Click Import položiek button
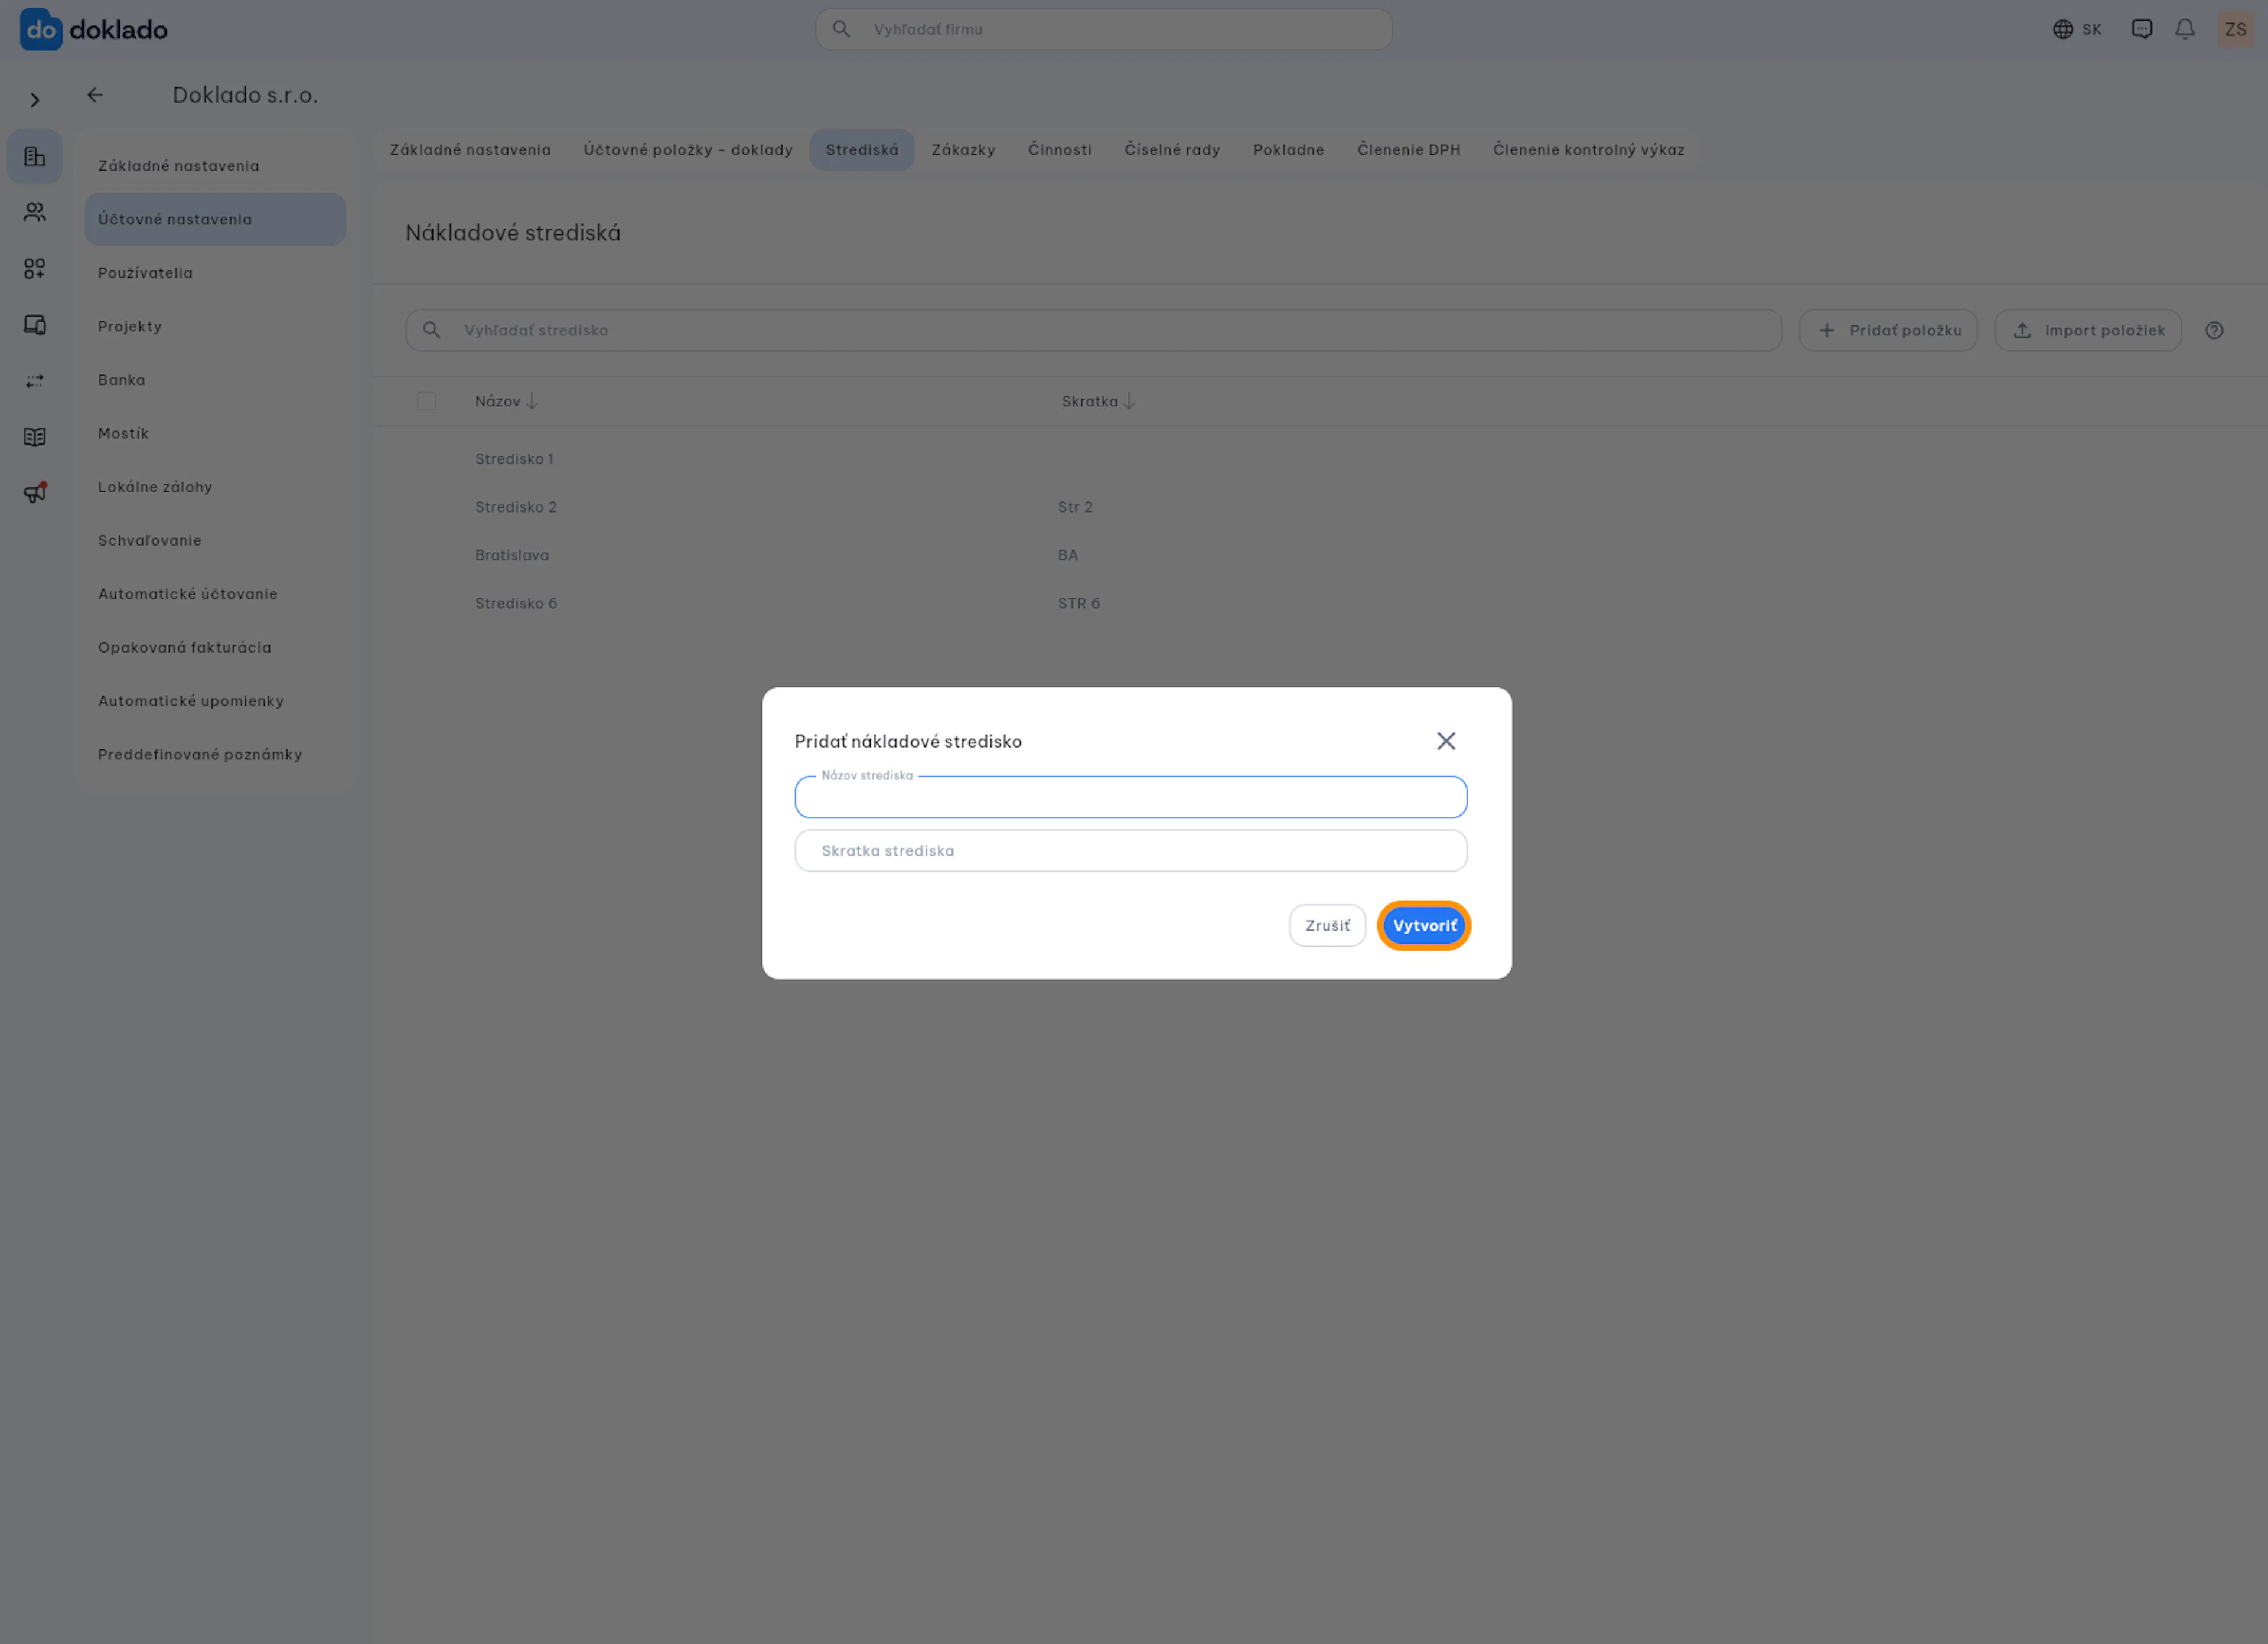The image size is (2268, 1644). pyautogui.click(x=2088, y=330)
